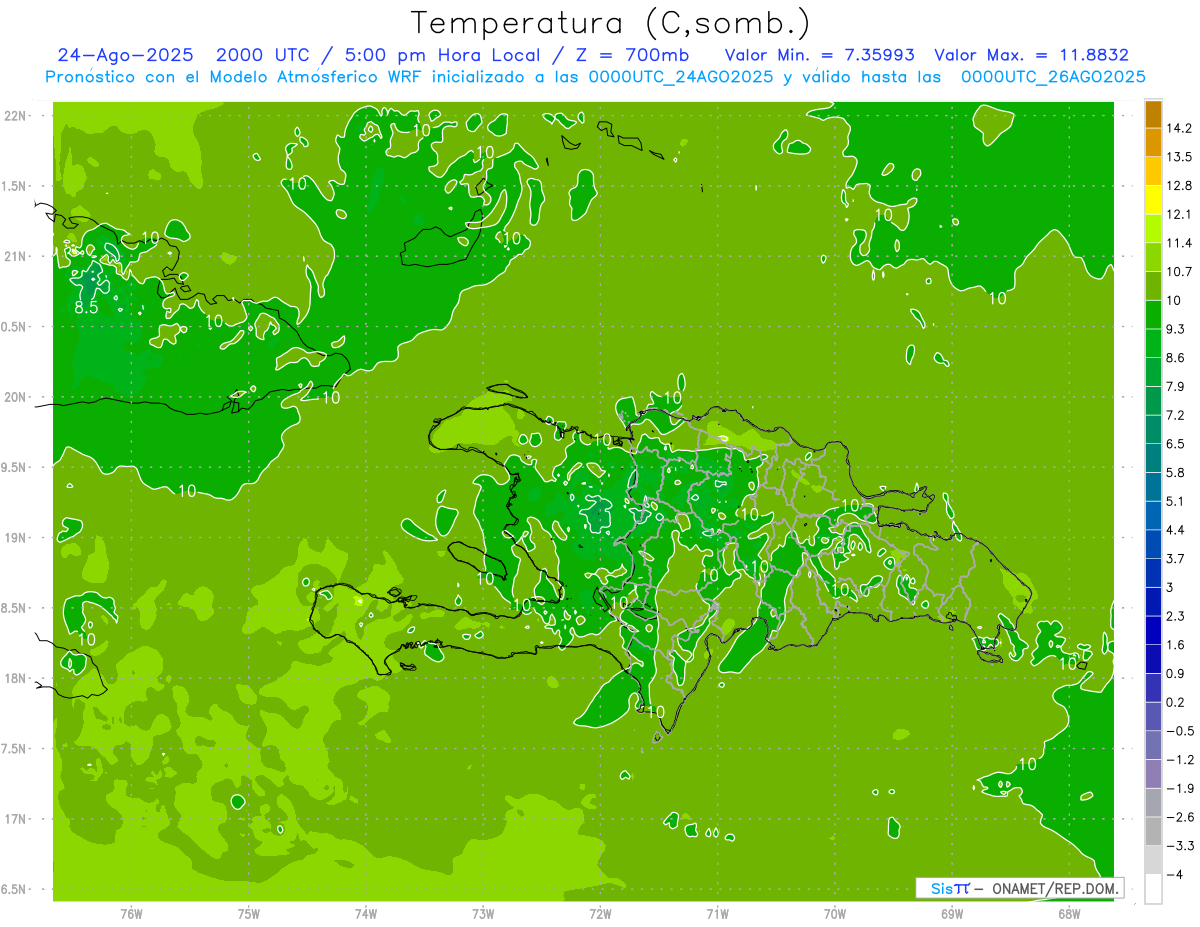Click the '0000UTC_26AGO2025' valid-until timestamp
The image size is (1200, 927).
point(1053,77)
